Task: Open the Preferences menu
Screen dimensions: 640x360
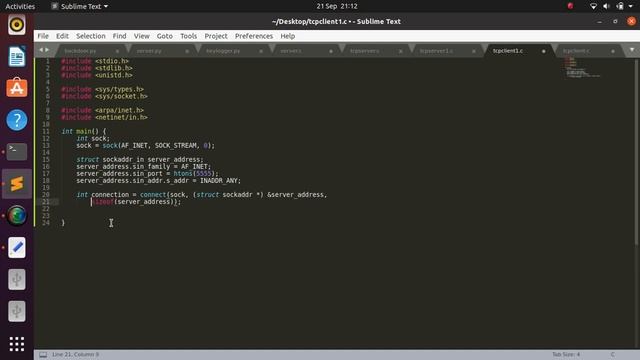Action: [x=253, y=36]
